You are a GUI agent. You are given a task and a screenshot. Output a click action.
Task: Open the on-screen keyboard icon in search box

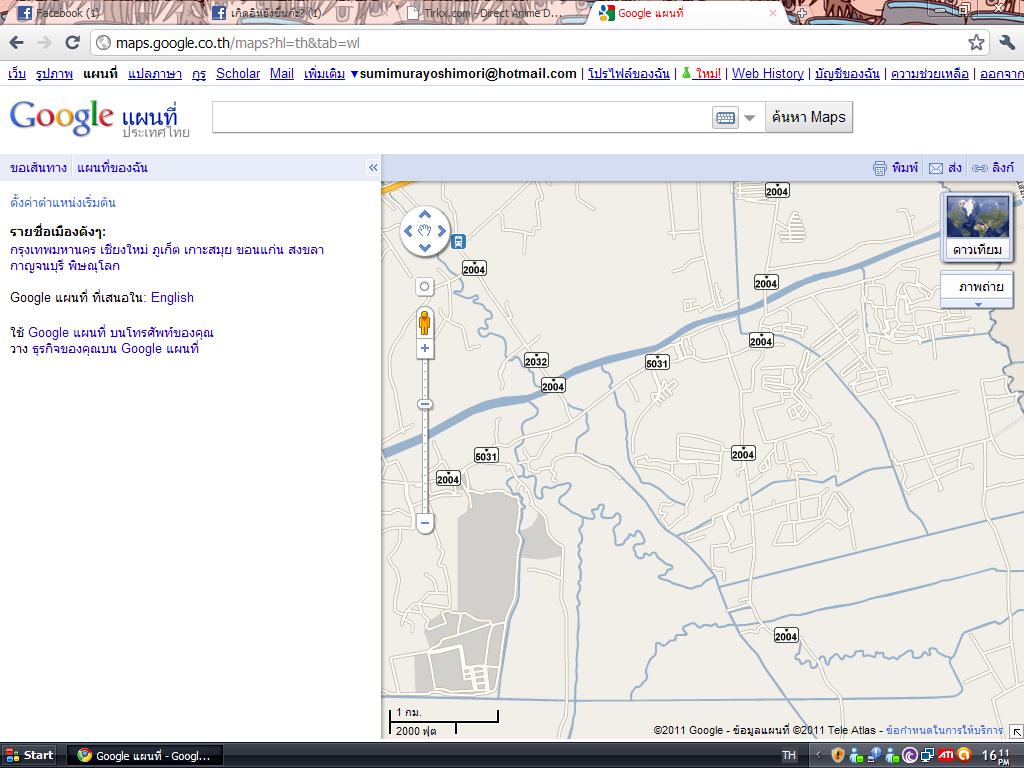pyautogui.click(x=725, y=118)
